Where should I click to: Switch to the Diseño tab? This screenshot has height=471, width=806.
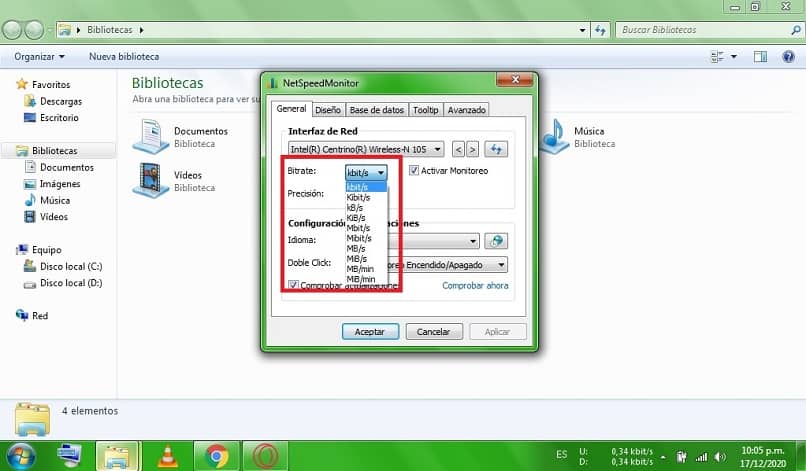pos(328,110)
